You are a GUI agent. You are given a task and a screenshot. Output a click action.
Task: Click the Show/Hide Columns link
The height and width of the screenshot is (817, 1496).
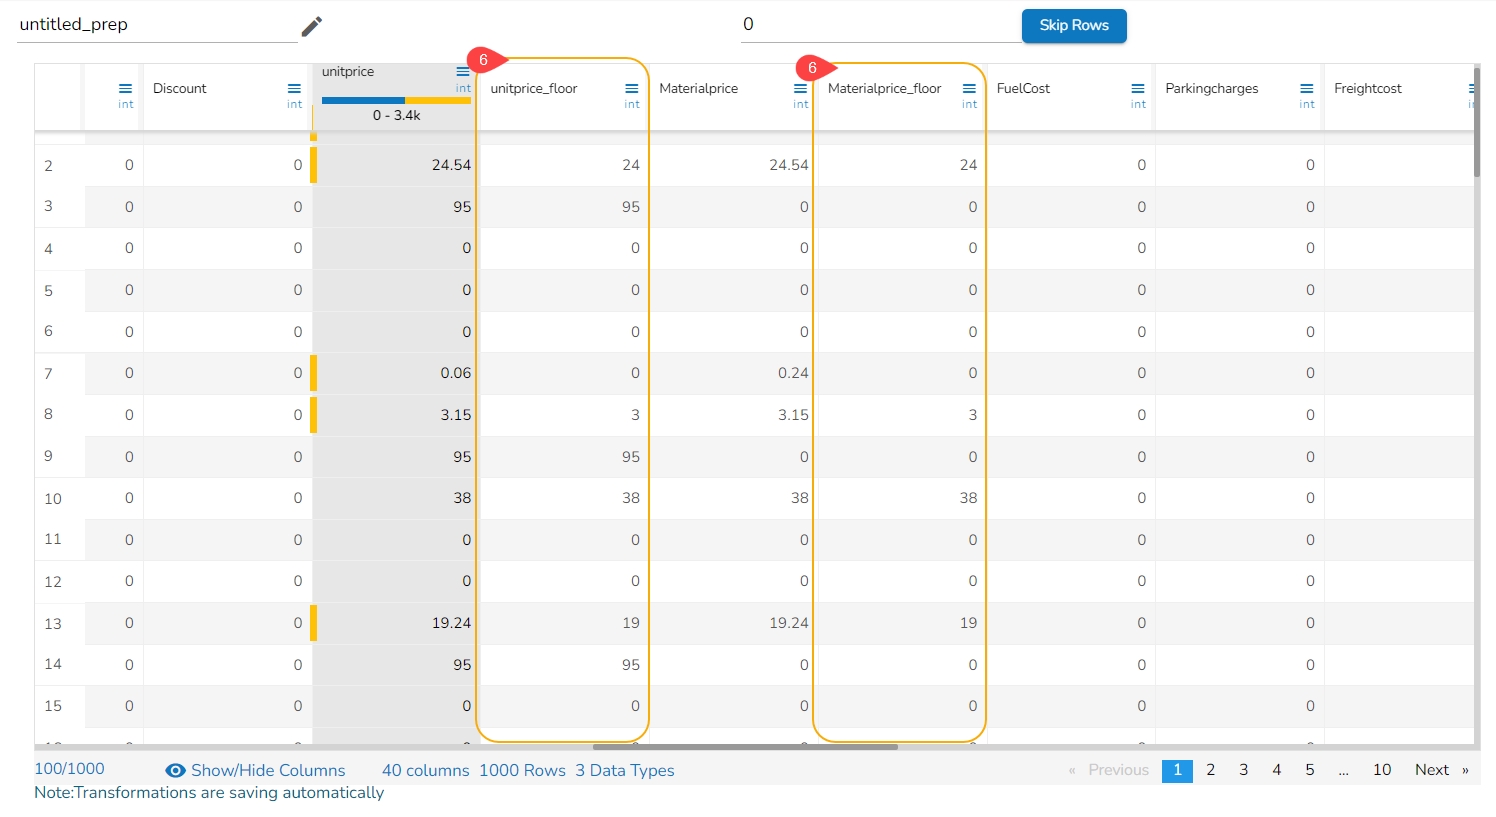pos(268,770)
